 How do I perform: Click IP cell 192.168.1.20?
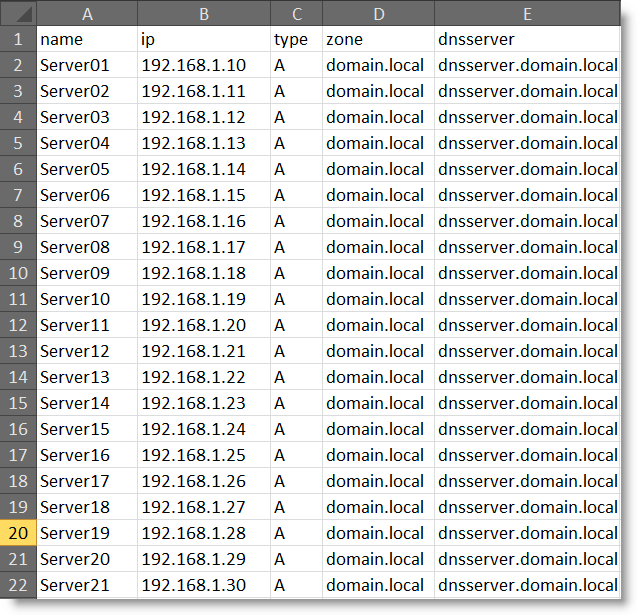(204, 325)
